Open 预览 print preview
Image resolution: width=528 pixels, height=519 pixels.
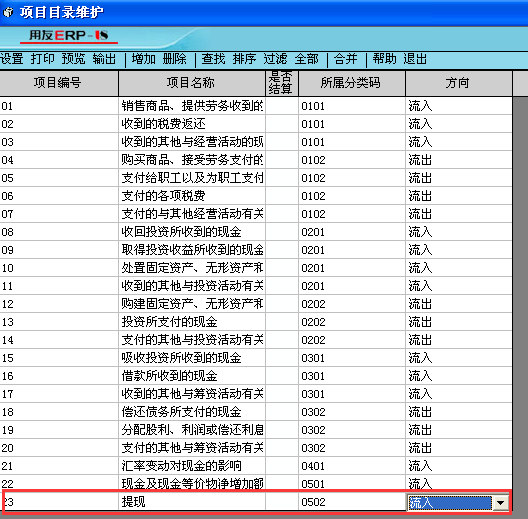pos(73,59)
